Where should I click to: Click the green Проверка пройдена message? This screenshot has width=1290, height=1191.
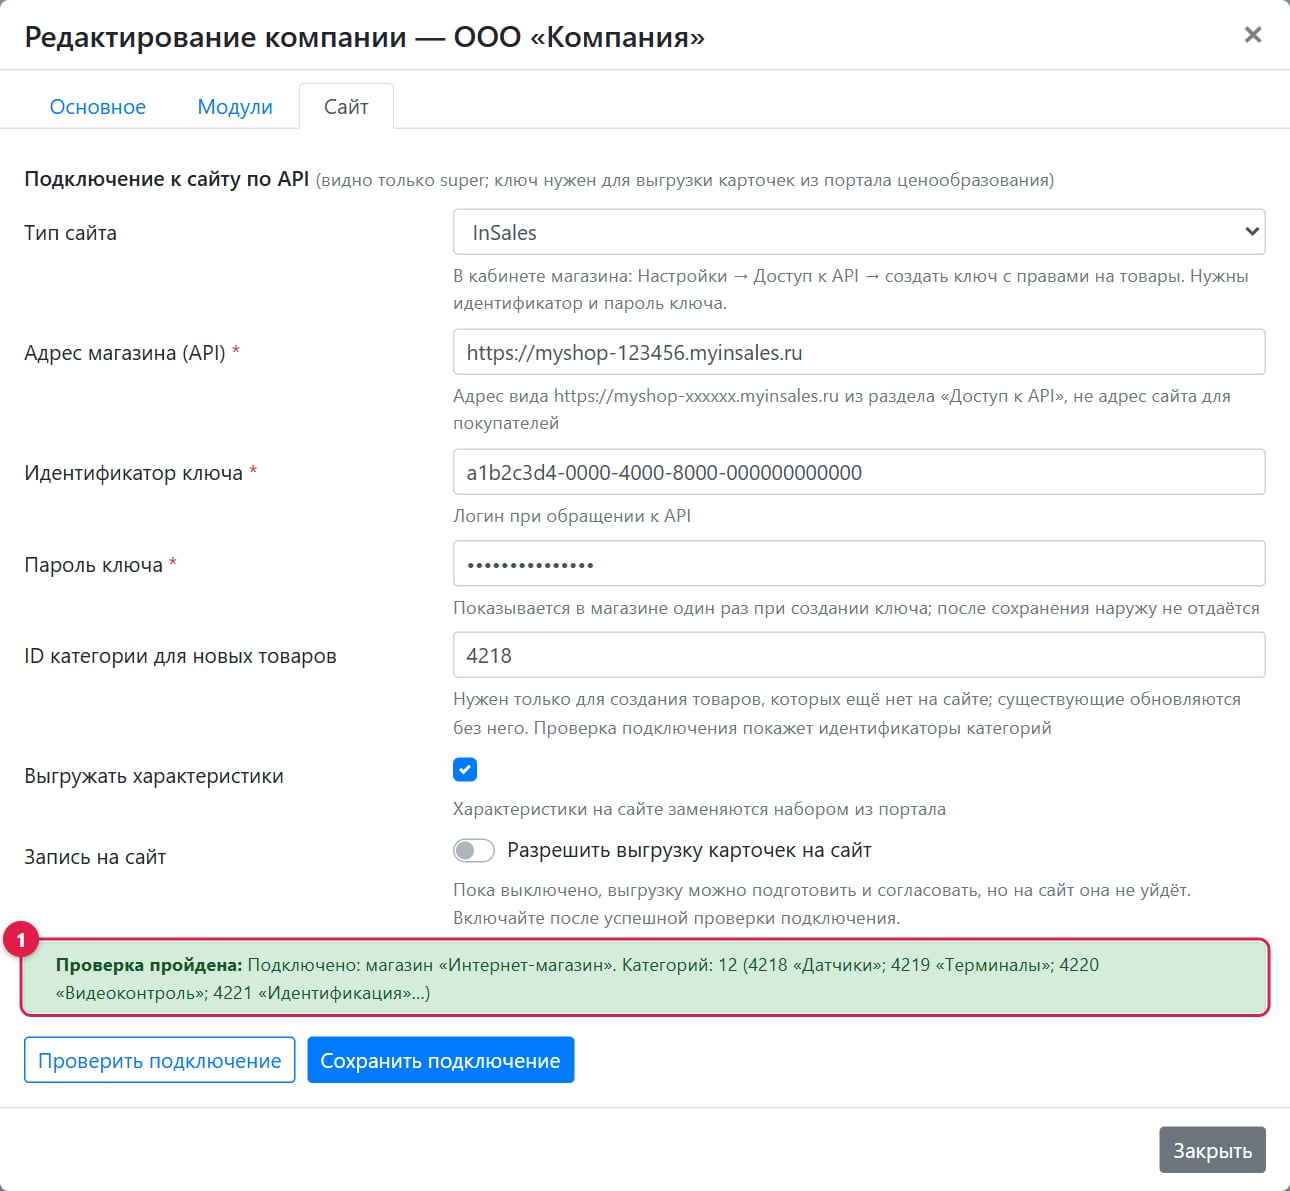coord(645,978)
